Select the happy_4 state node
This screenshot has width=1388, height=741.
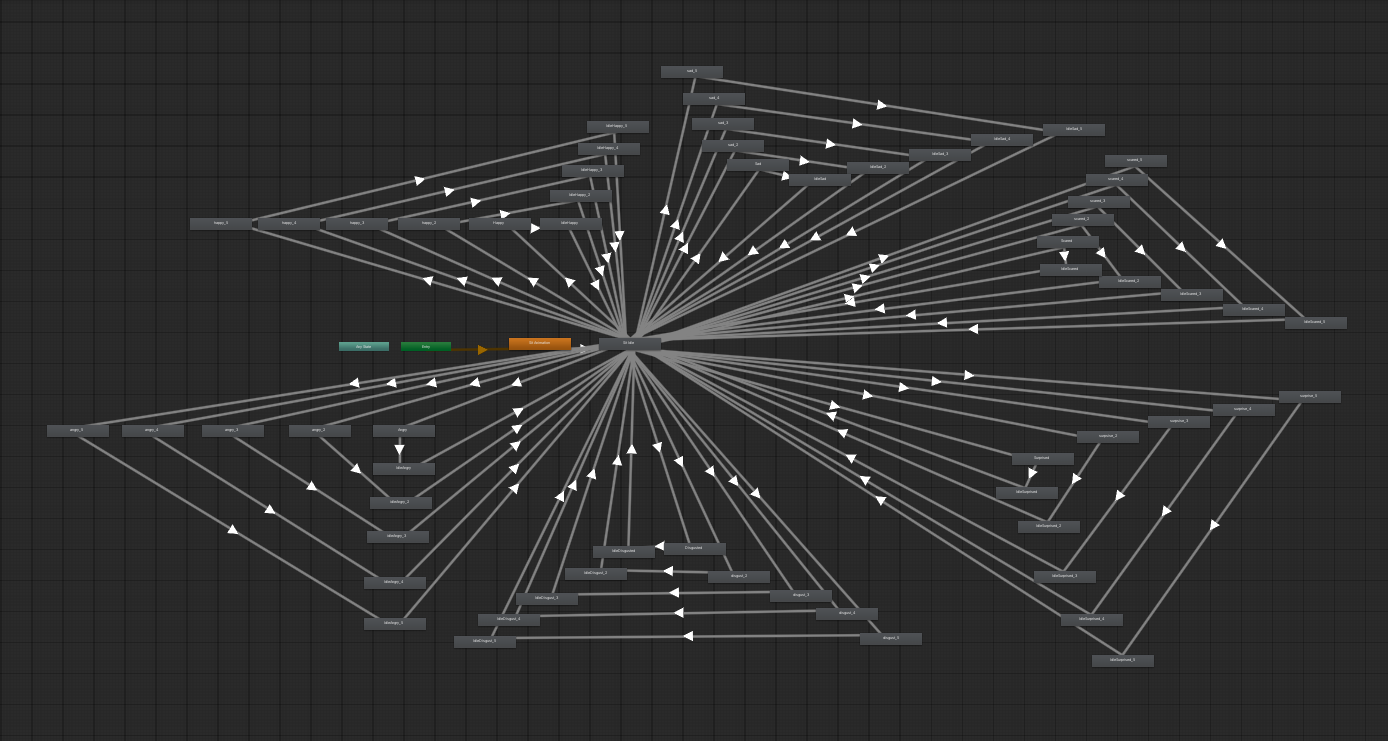pos(289,224)
